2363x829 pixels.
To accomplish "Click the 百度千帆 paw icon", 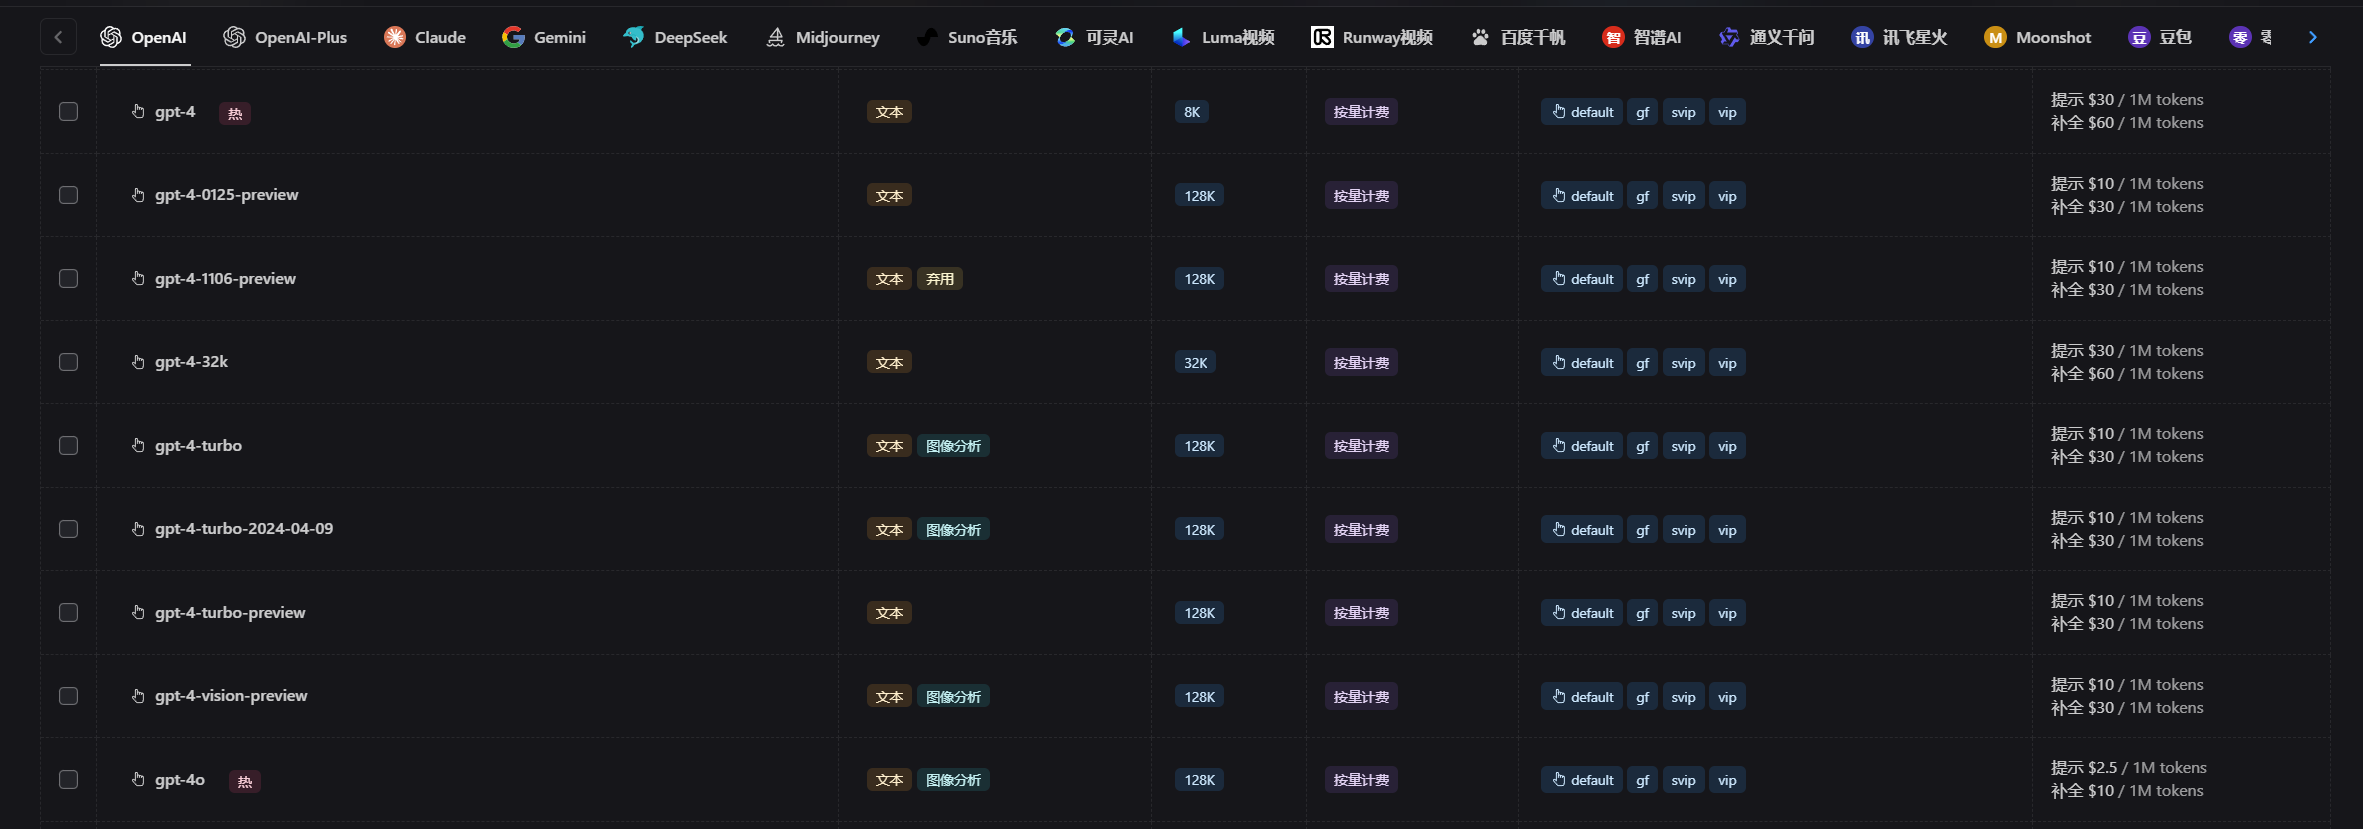I will point(1480,37).
